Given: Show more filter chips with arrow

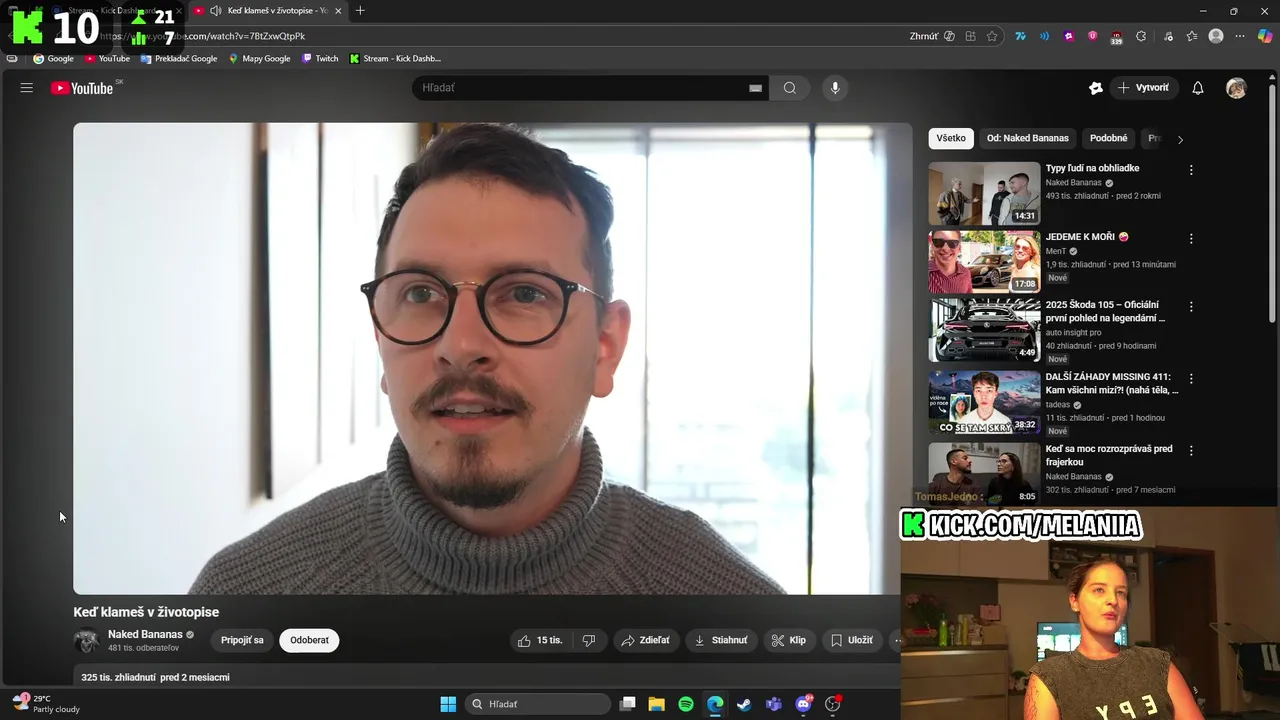Looking at the screenshot, I should click(1180, 139).
